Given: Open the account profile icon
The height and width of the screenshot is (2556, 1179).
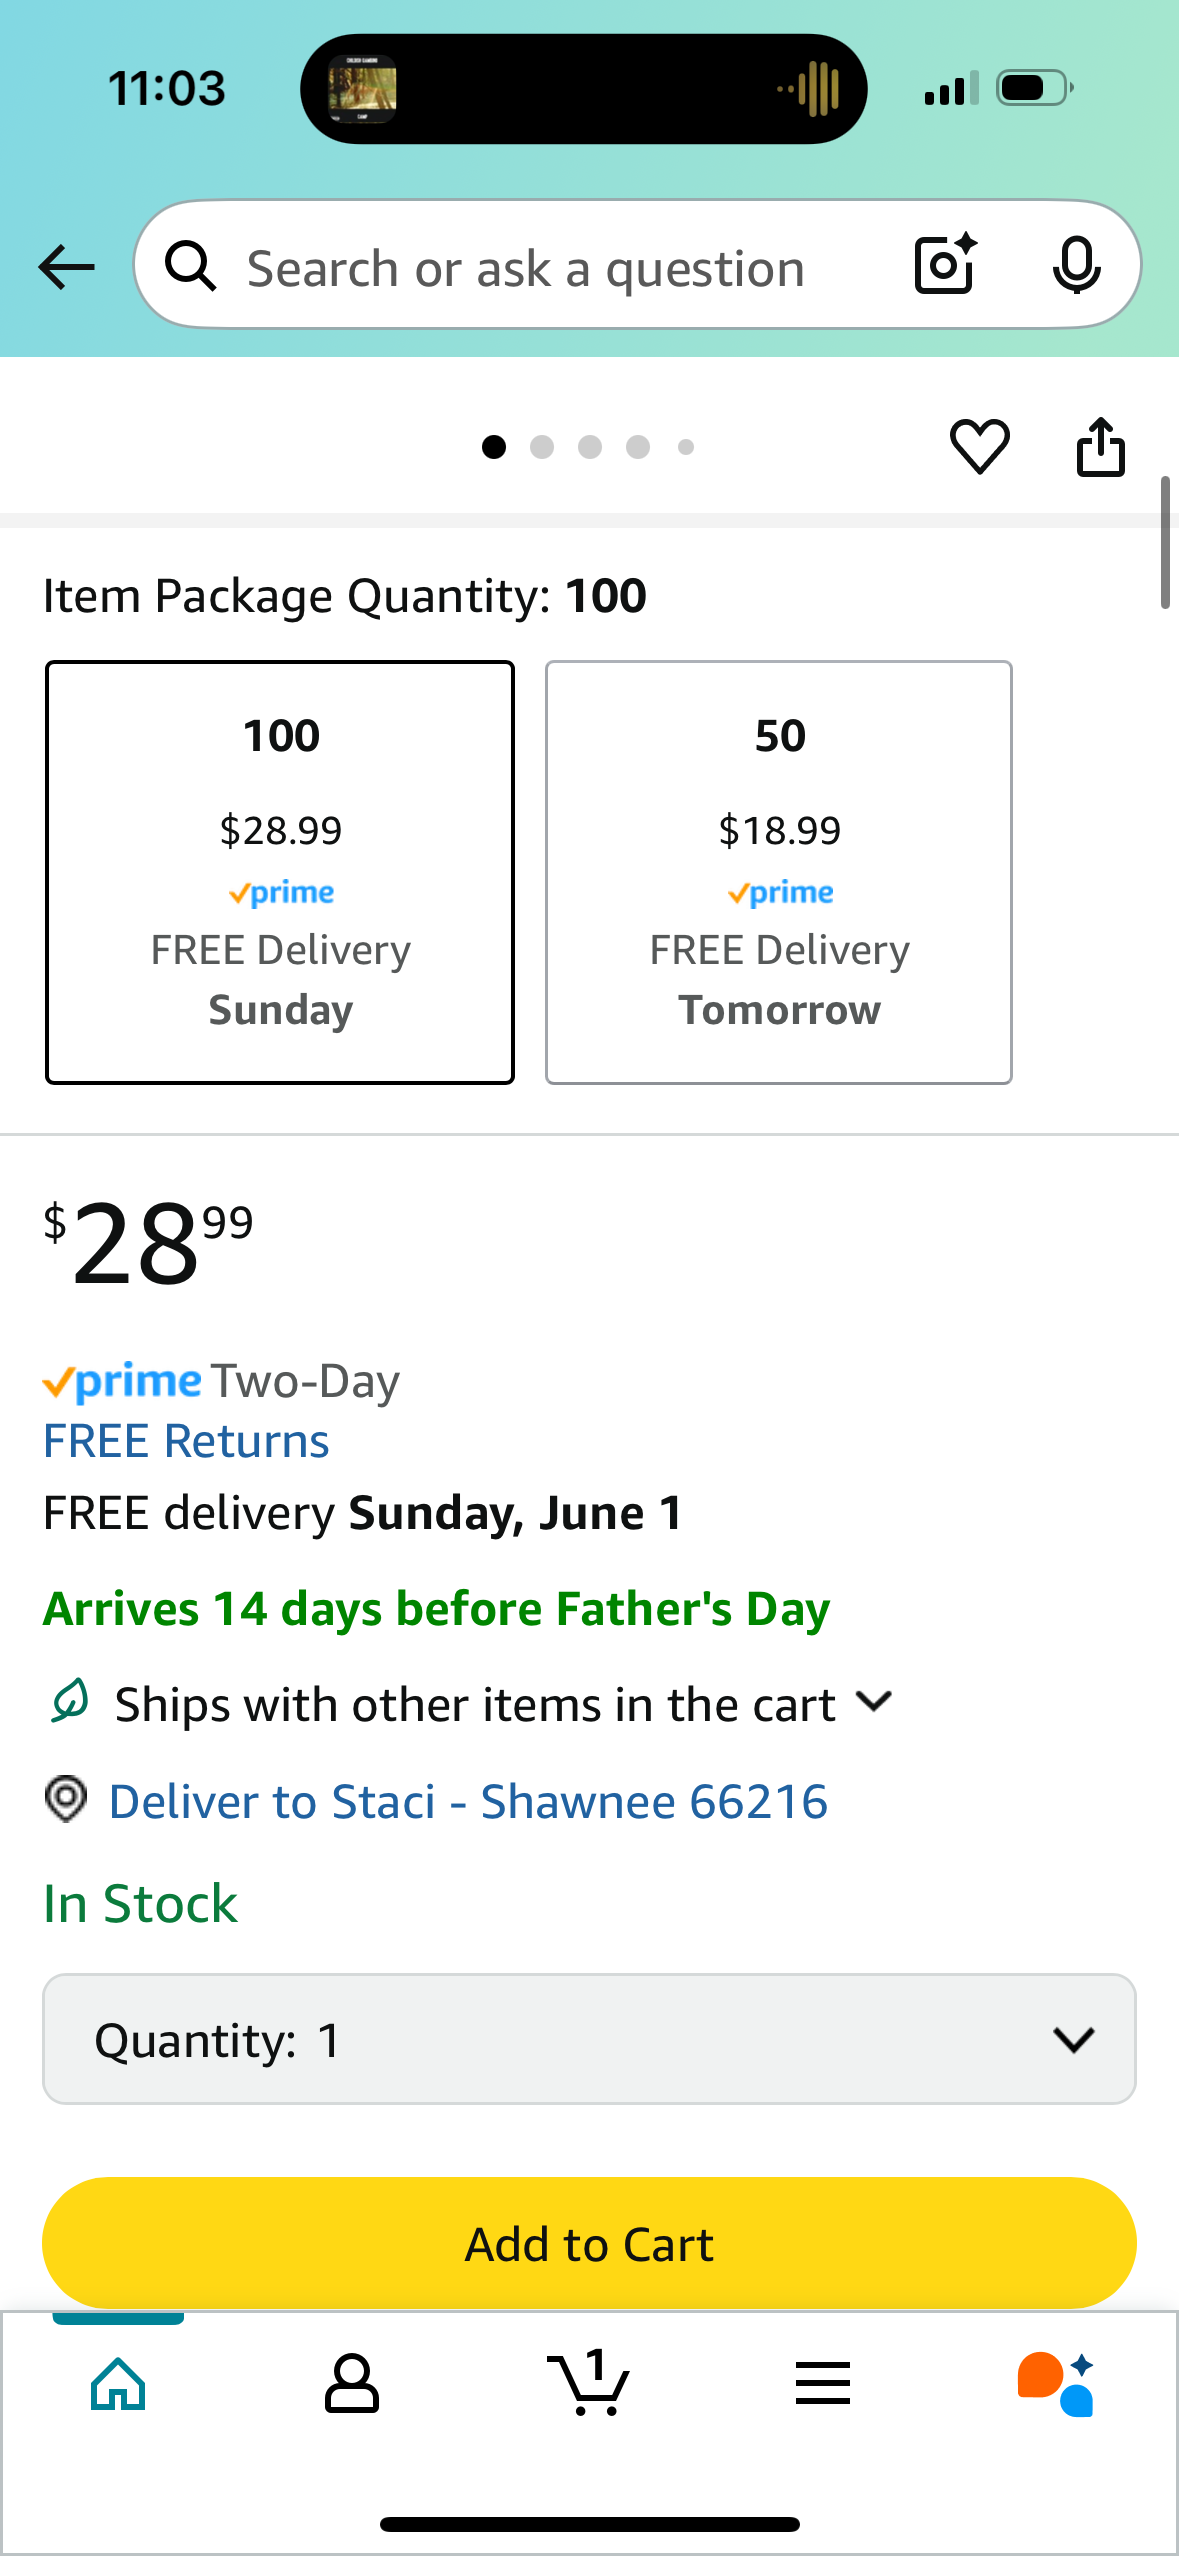Looking at the screenshot, I should coord(352,2384).
